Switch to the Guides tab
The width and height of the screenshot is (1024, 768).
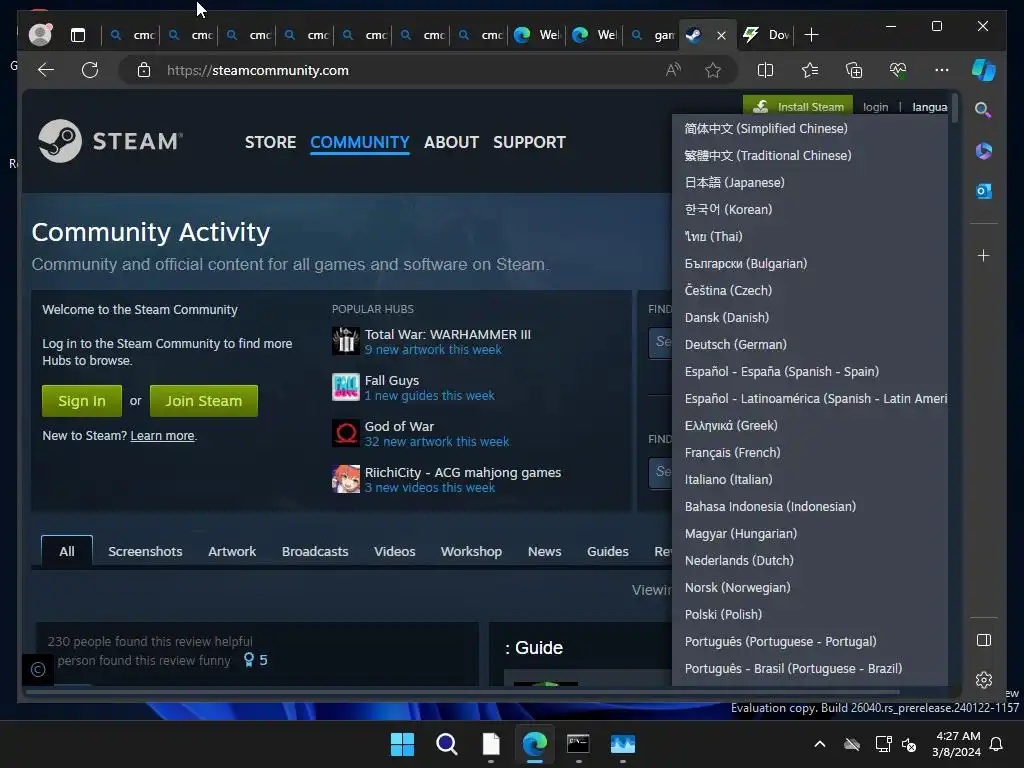coord(607,551)
